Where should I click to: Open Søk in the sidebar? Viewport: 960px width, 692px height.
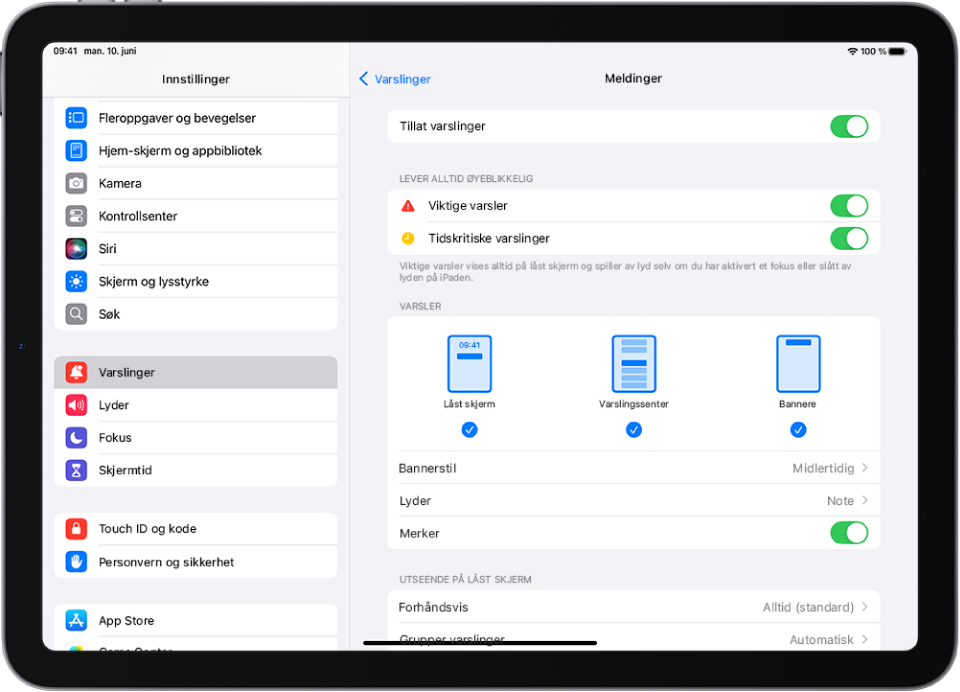(x=196, y=314)
